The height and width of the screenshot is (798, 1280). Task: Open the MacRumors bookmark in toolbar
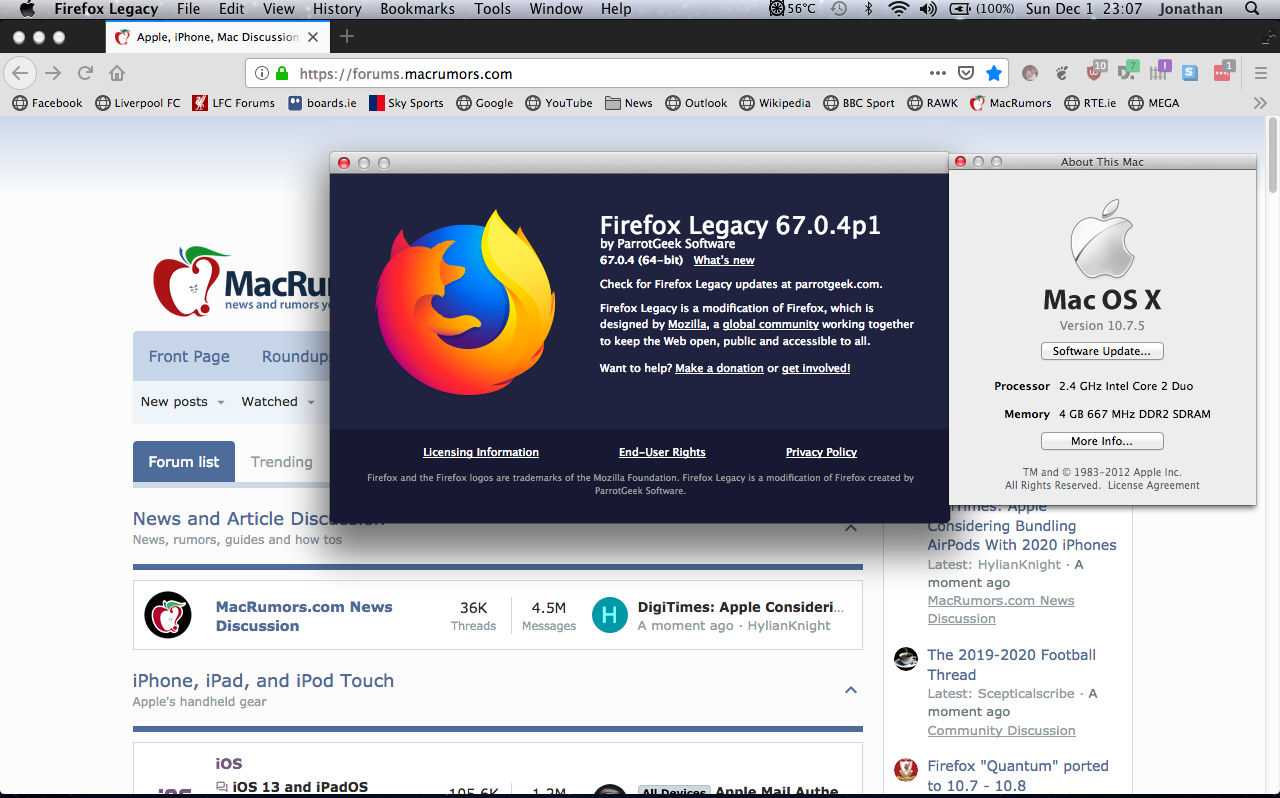click(1011, 103)
